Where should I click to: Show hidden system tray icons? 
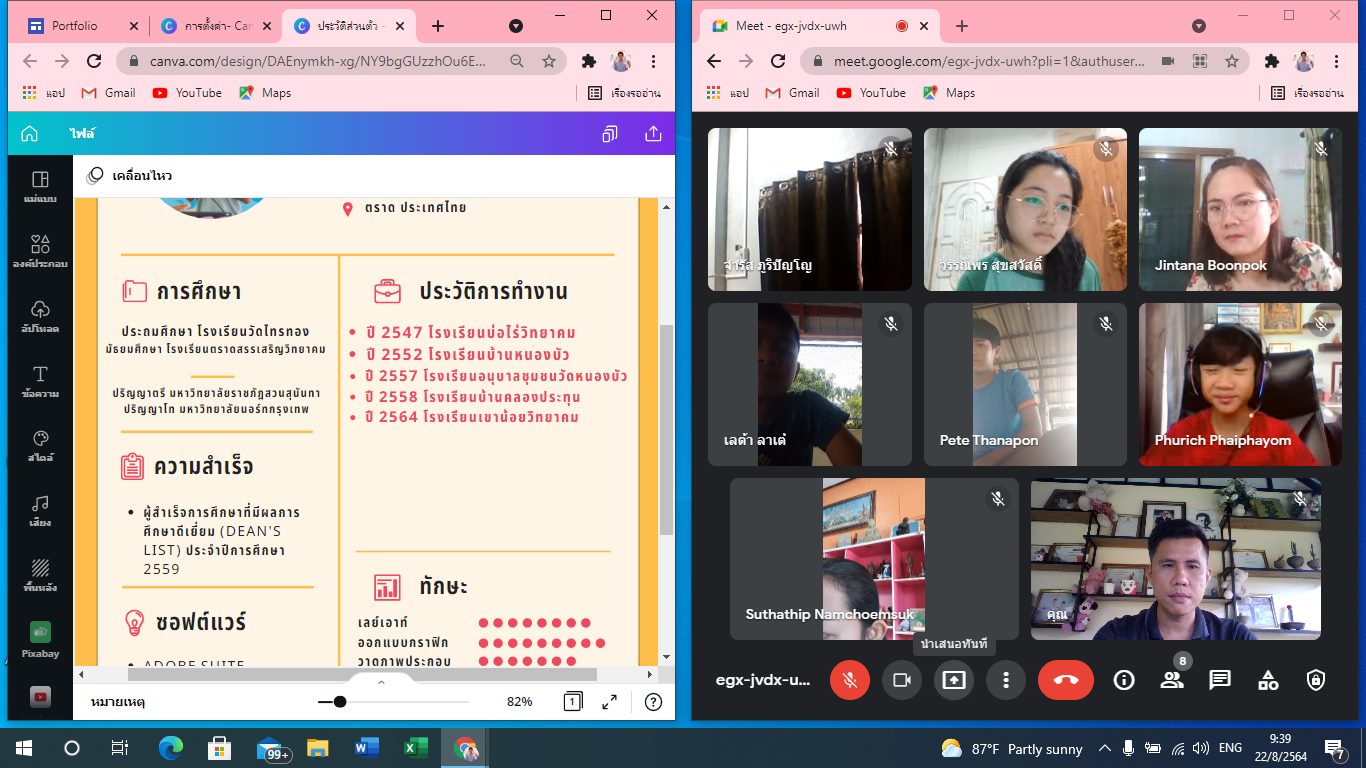(x=1105, y=748)
